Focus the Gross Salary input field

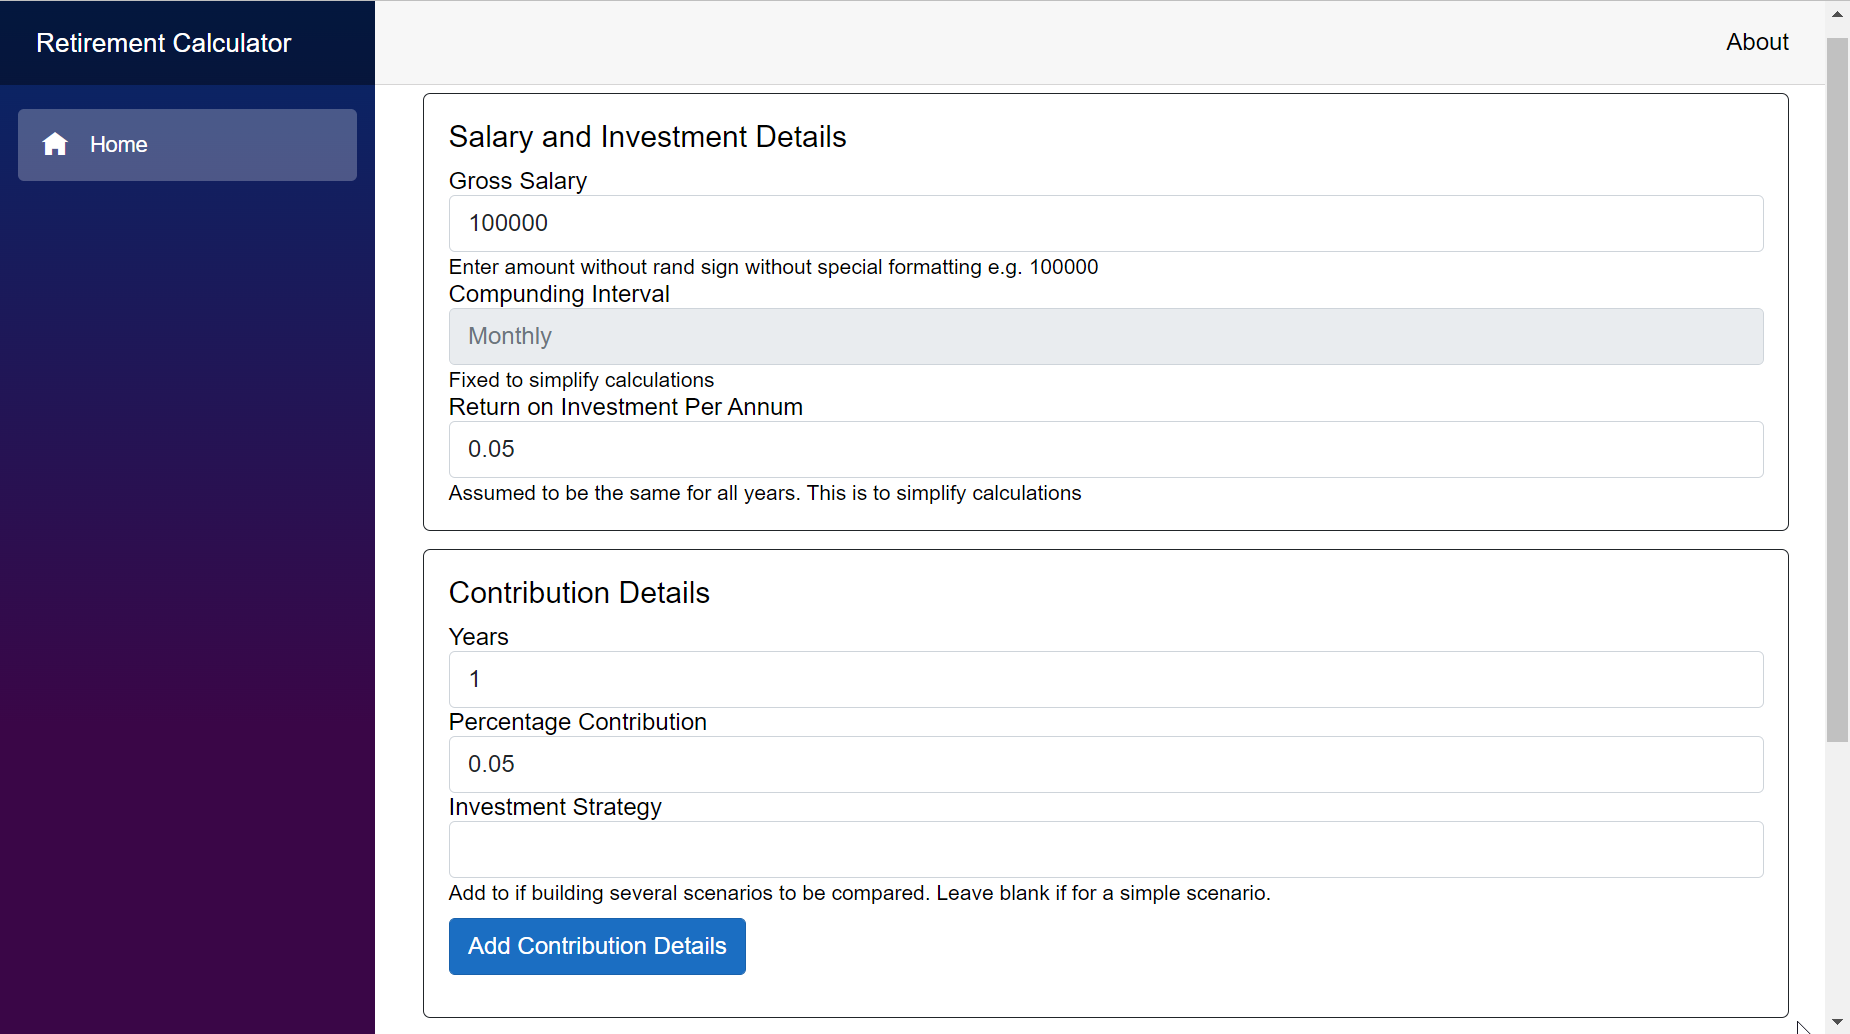[1105, 223]
